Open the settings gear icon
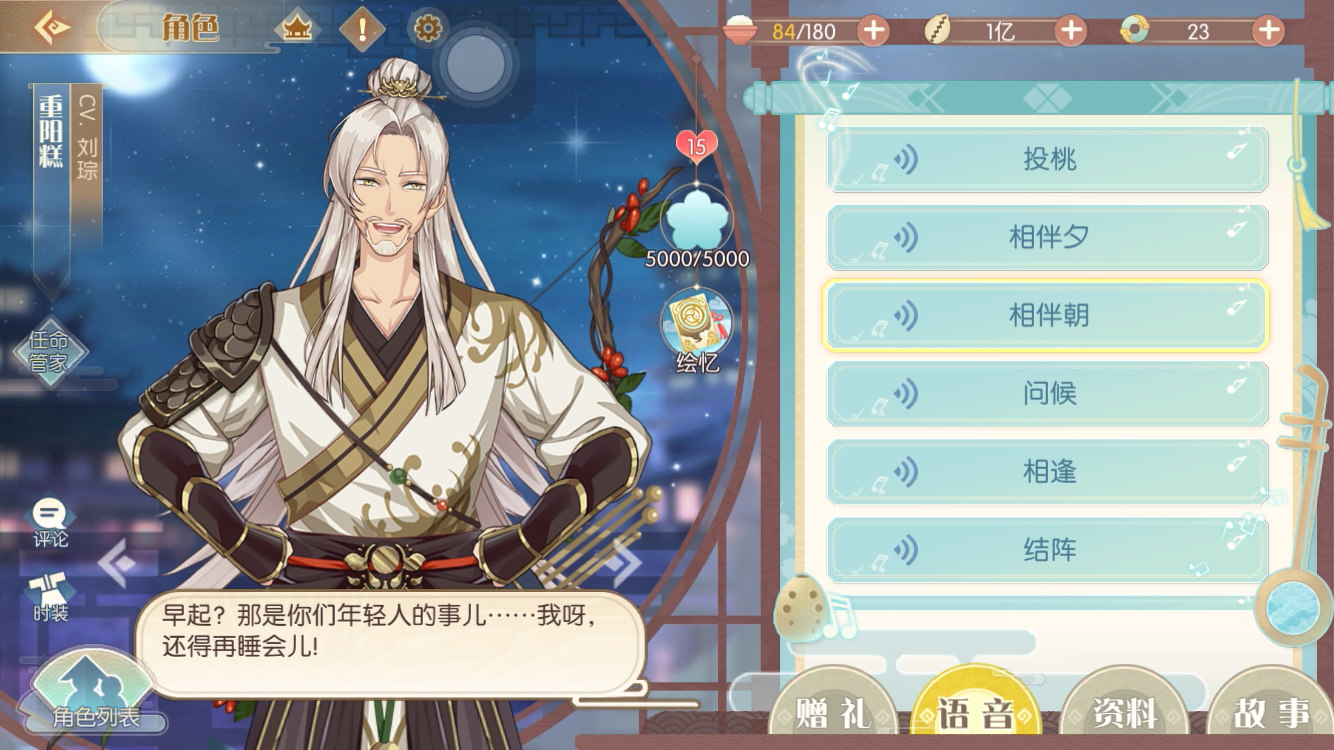 (x=427, y=28)
